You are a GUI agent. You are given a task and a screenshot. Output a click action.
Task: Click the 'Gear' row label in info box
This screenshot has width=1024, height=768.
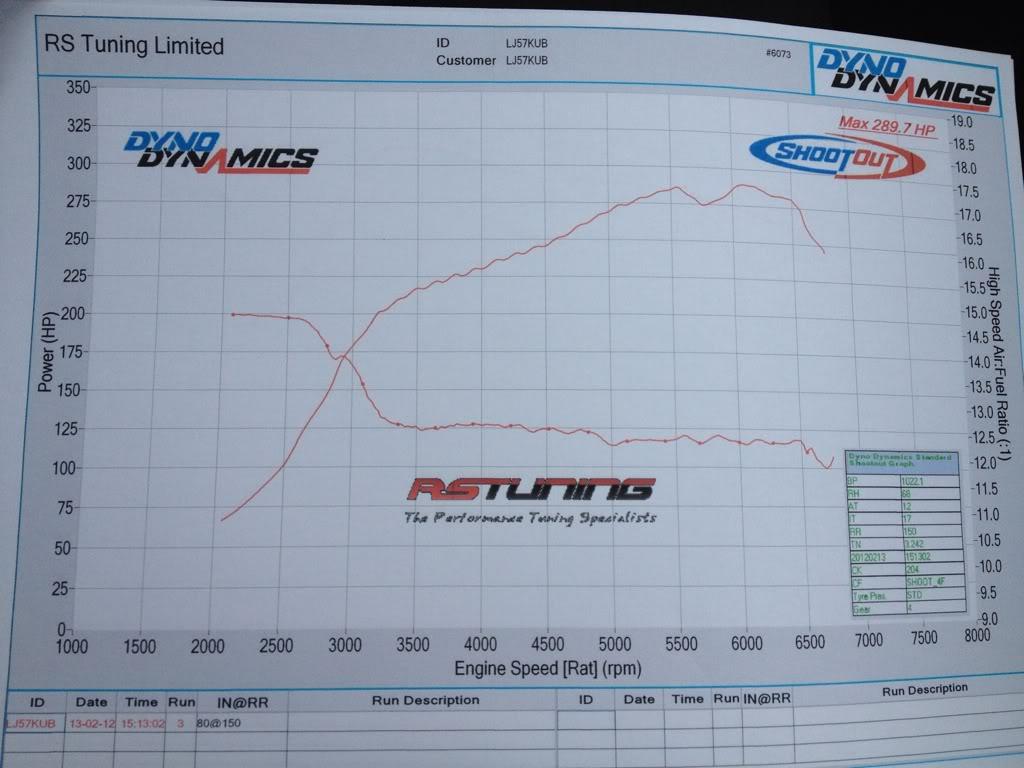[x=861, y=609]
